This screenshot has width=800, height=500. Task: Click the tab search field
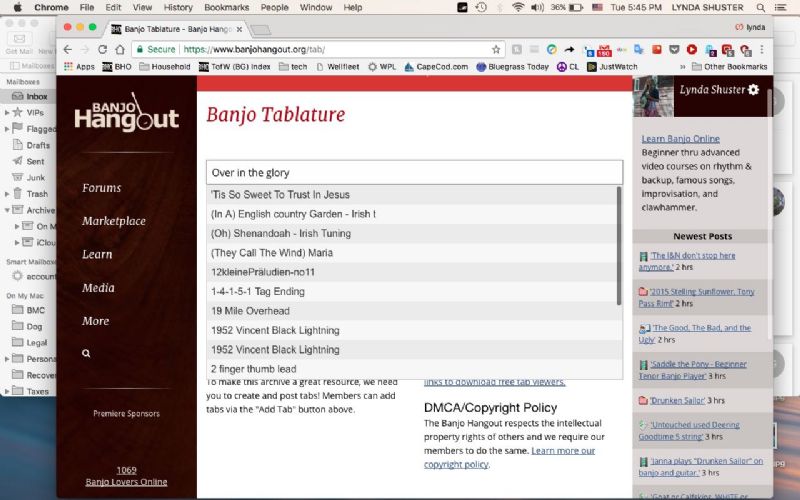point(414,172)
